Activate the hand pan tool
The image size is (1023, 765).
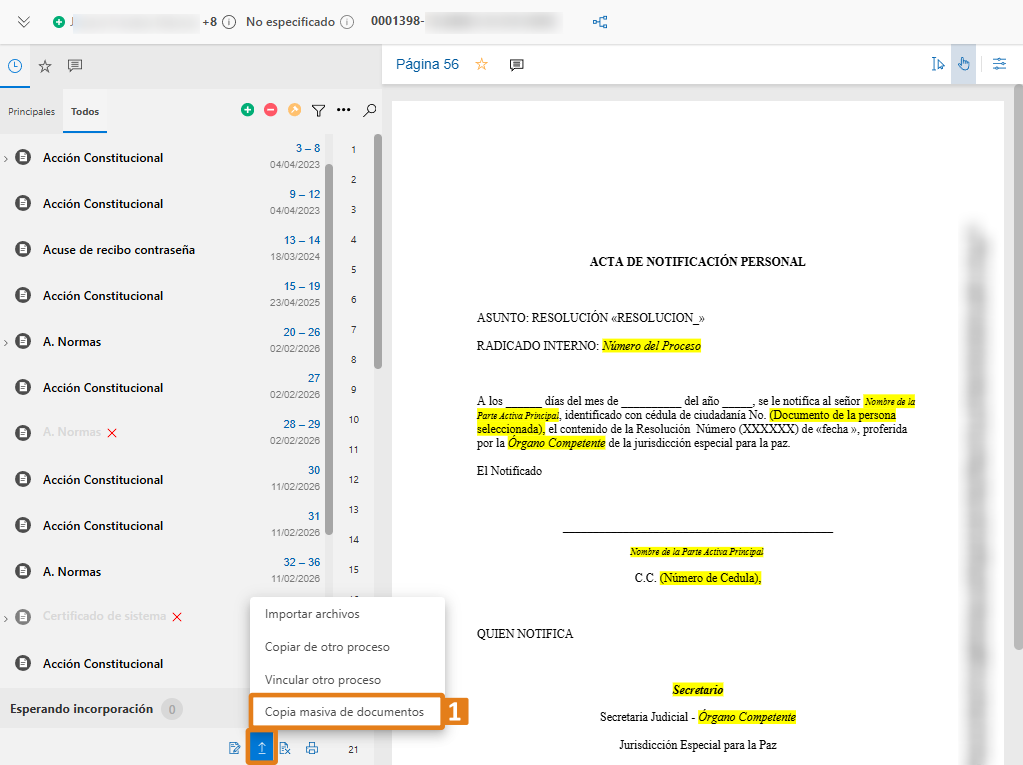click(x=962, y=63)
